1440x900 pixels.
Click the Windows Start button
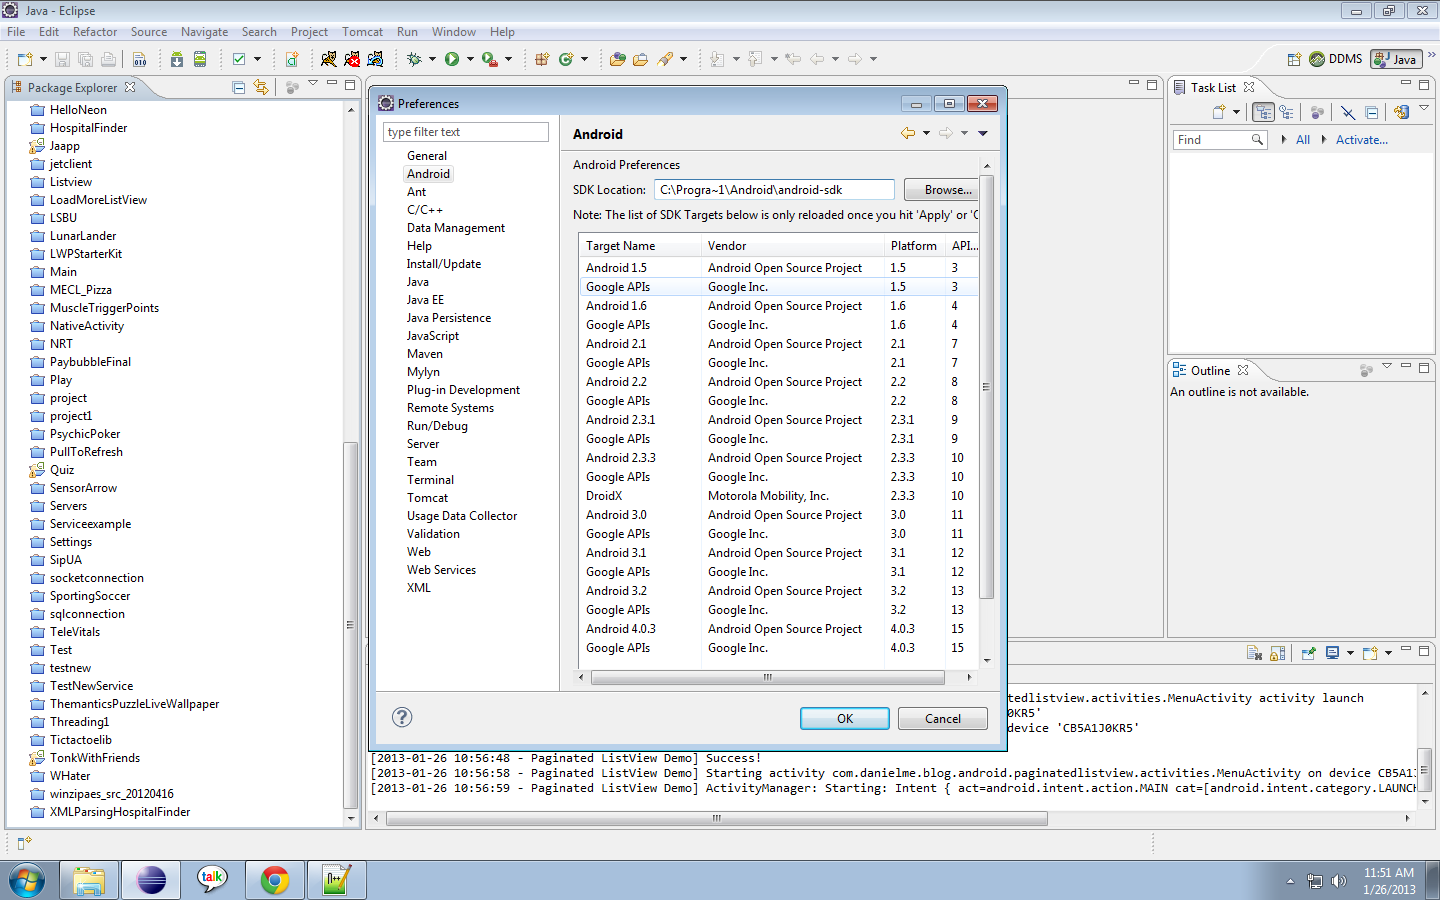point(27,881)
